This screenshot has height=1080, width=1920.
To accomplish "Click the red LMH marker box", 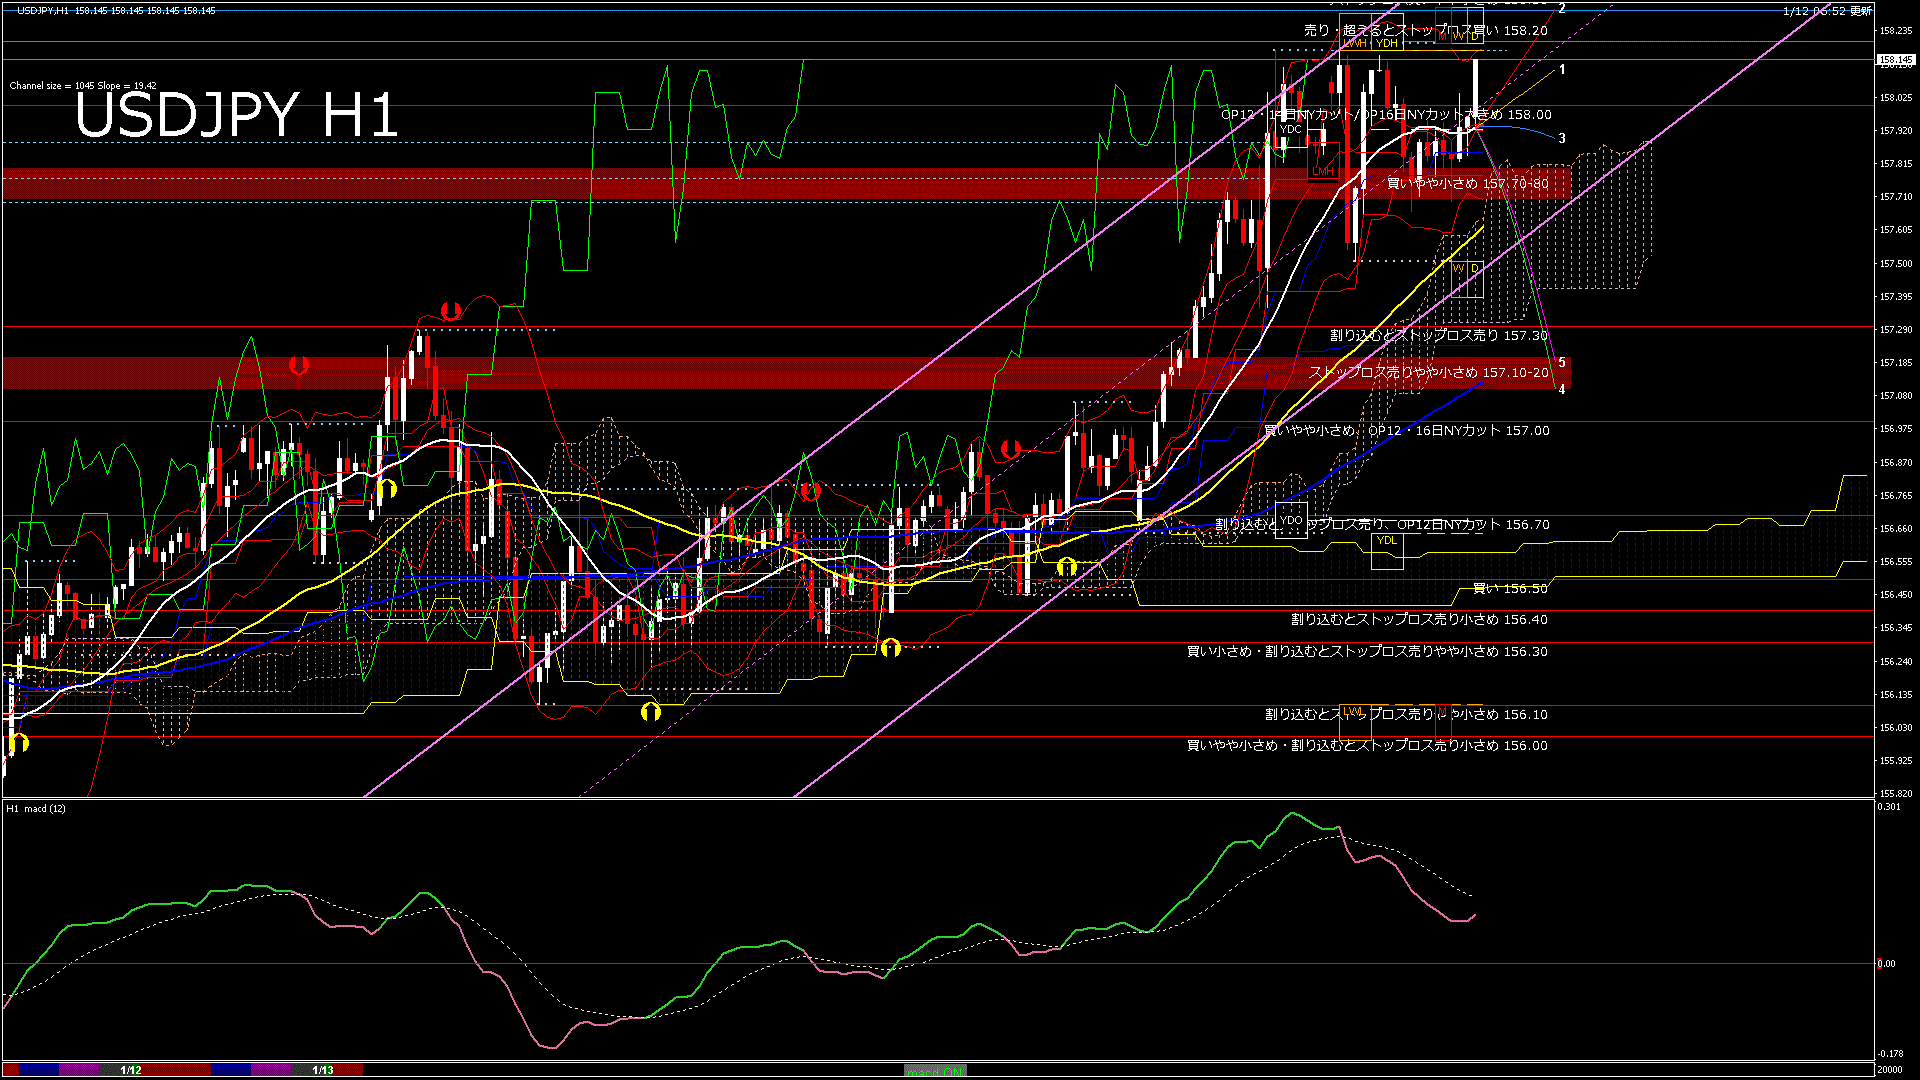I will coord(1323,171).
